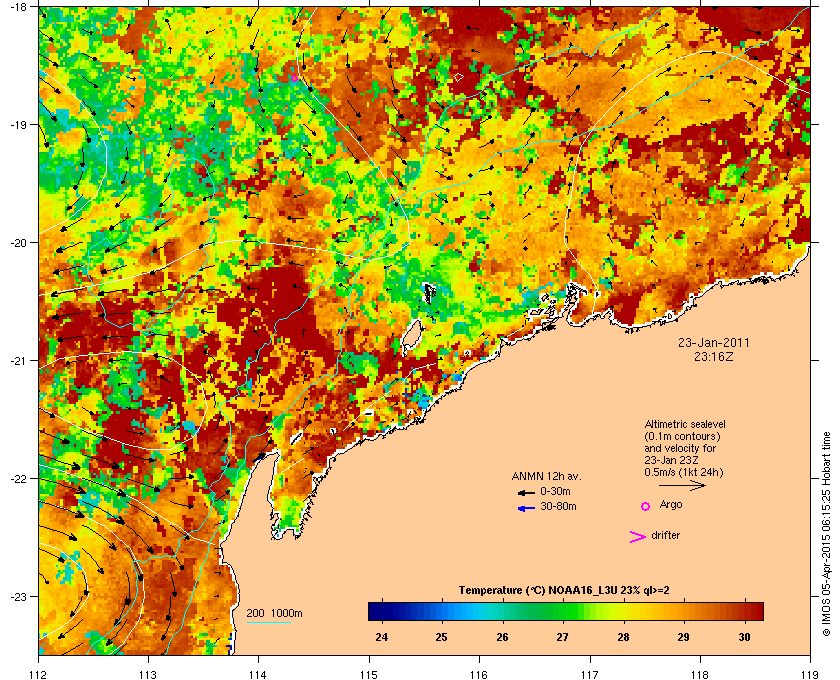Image resolution: width=840 pixels, height=680 pixels.
Task: Click the temperature color bar at 27
Action: coord(562,611)
